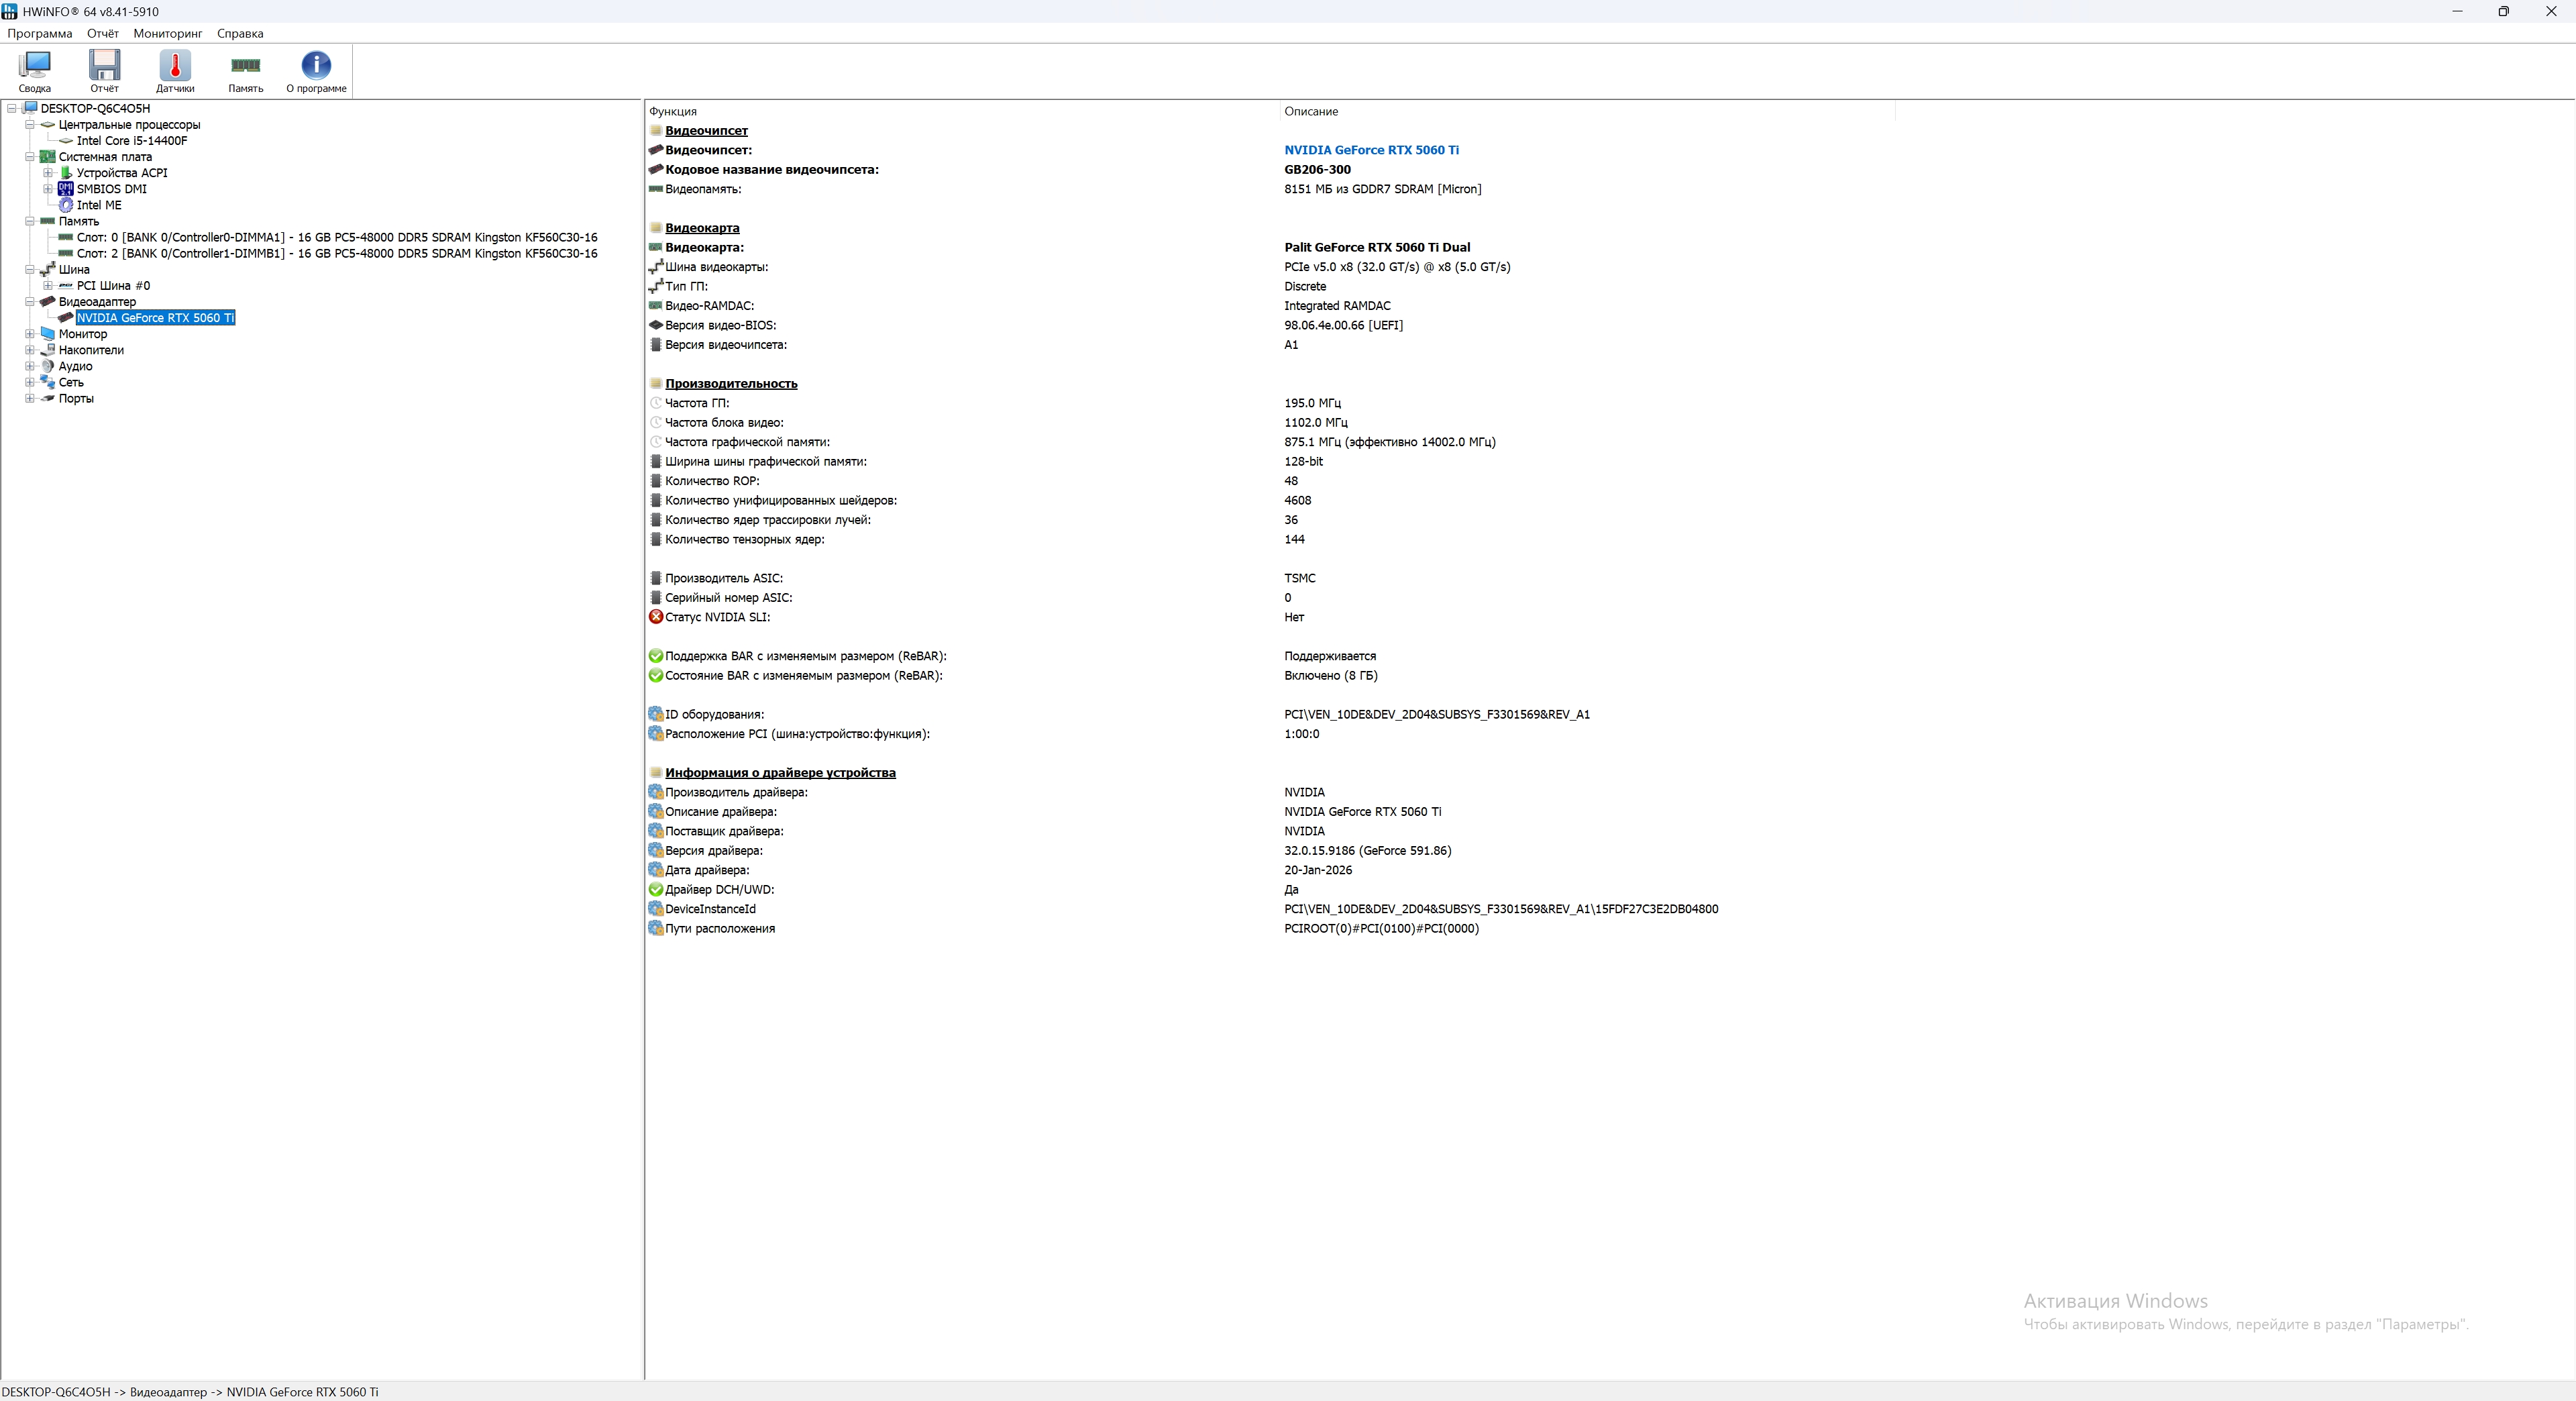Click the NVIDIA GeForce RTX 5060 Ti link
The height and width of the screenshot is (1401, 2576).
[1371, 150]
